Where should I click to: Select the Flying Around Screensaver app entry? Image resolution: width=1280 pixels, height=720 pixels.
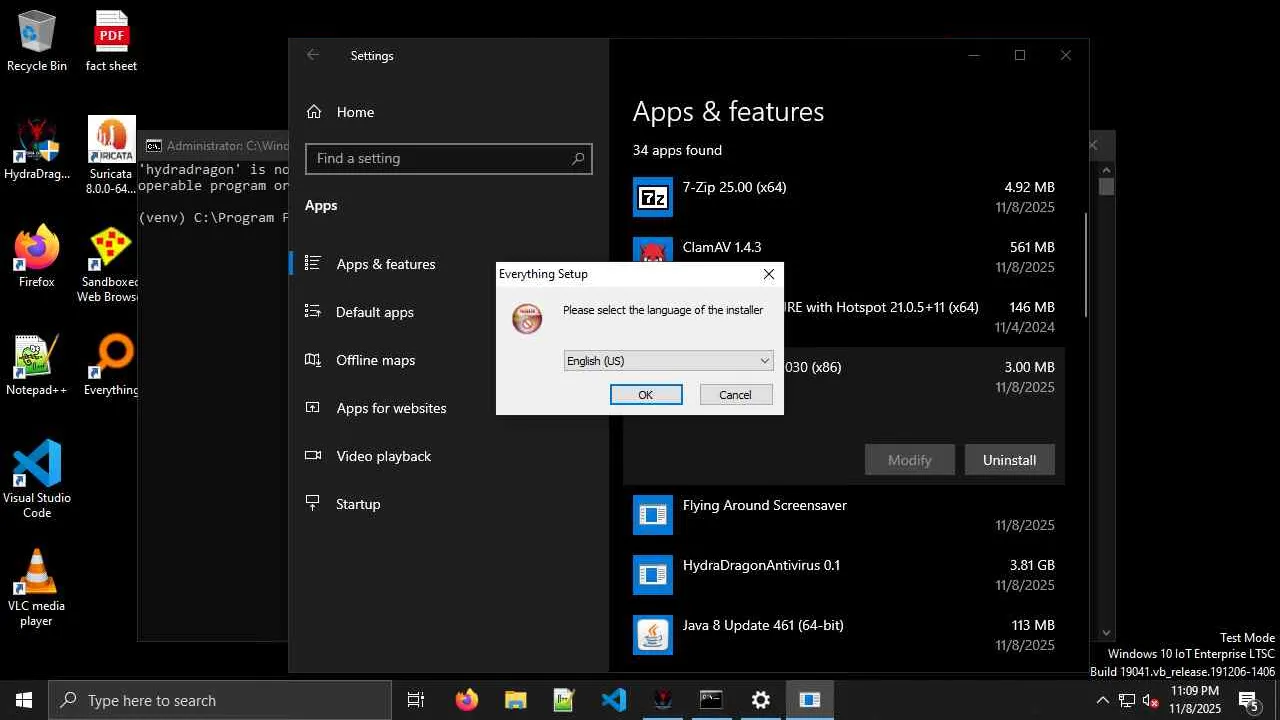[844, 515]
